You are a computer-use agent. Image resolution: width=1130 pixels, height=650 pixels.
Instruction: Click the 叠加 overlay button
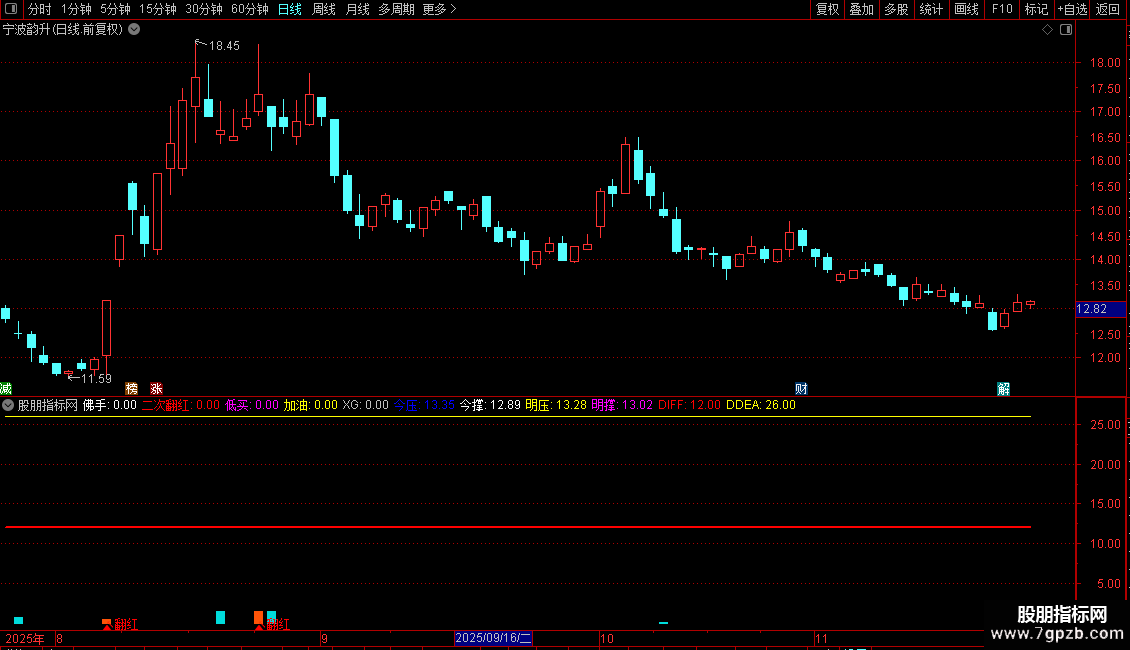pos(861,9)
